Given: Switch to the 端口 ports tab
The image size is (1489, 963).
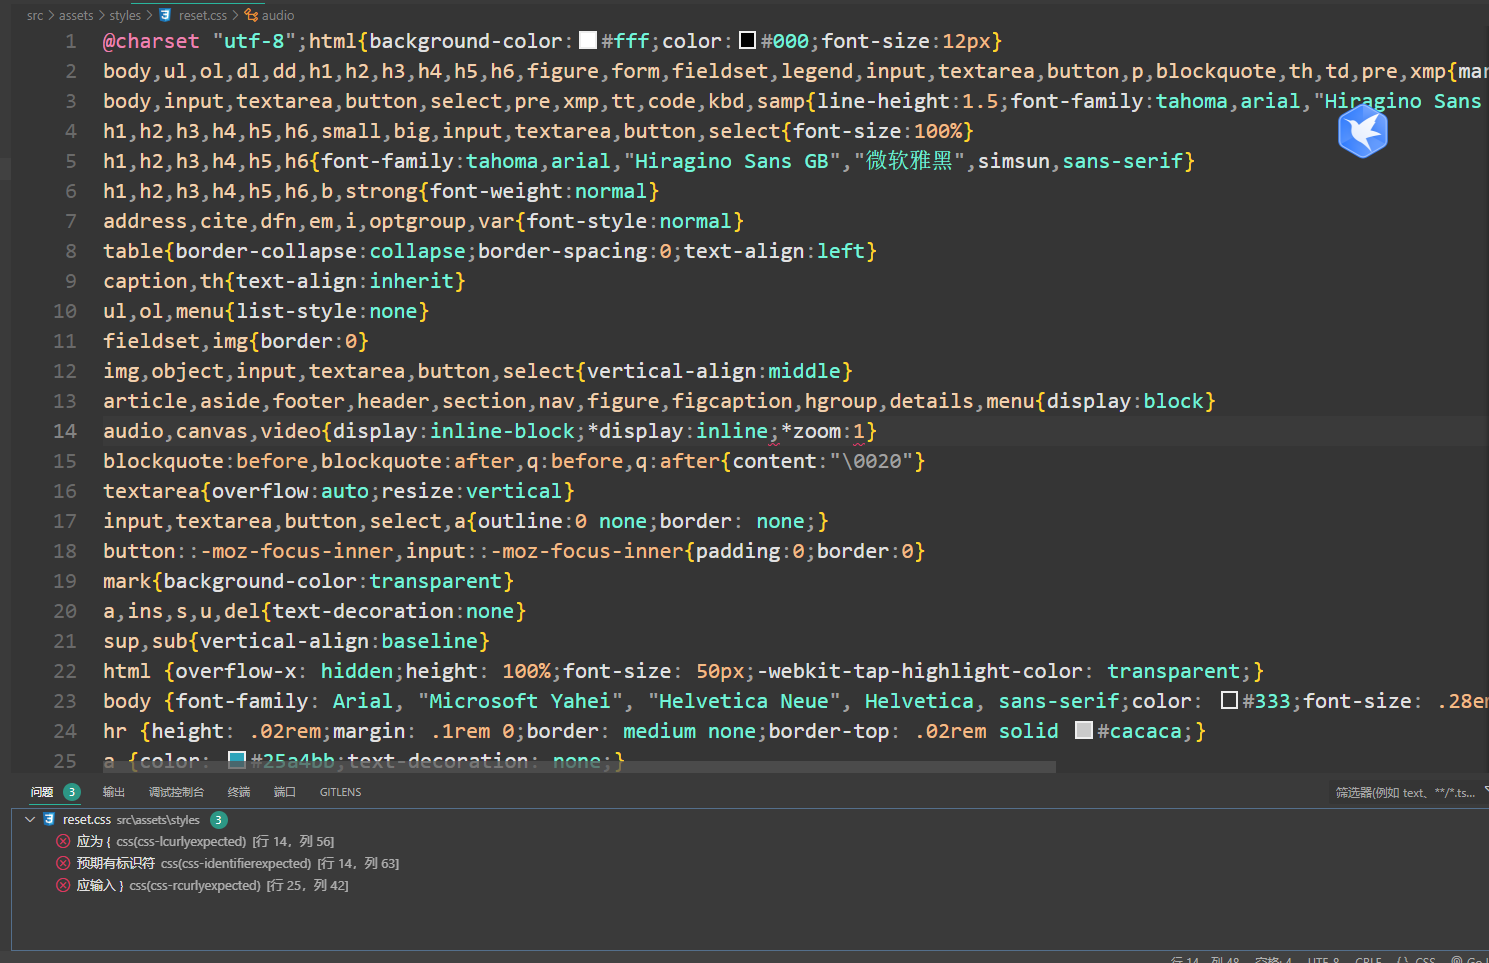Looking at the screenshot, I should coord(285,792).
